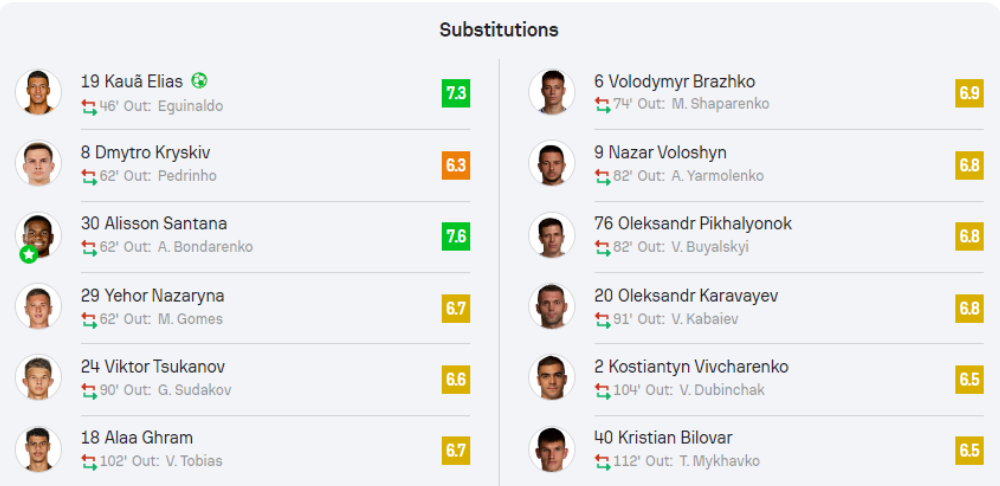Click the Substitutions section heading

tap(499, 30)
